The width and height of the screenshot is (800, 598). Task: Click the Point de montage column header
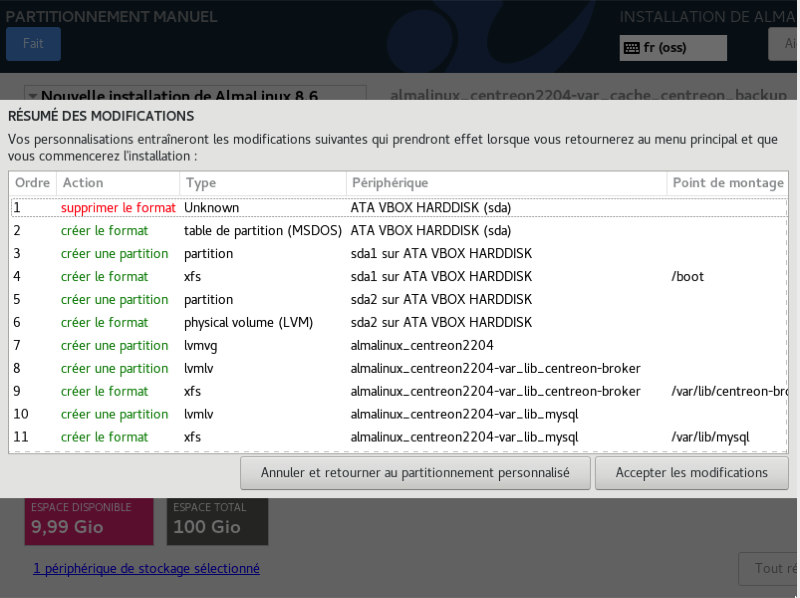click(727, 183)
